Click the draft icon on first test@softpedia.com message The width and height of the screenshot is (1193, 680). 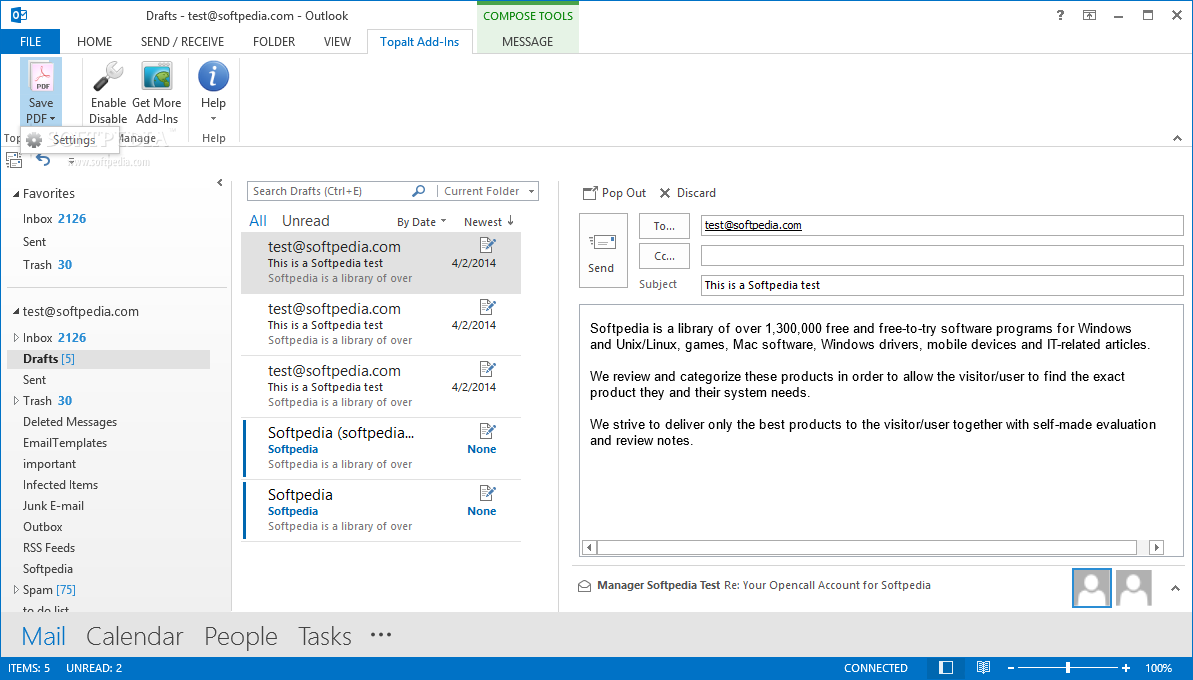[488, 245]
